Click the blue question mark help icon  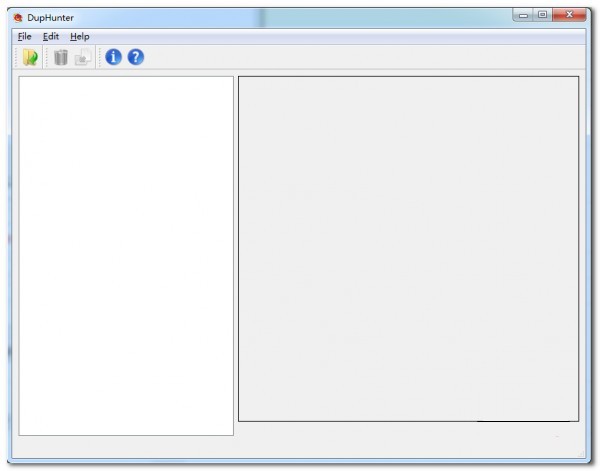[x=135, y=58]
